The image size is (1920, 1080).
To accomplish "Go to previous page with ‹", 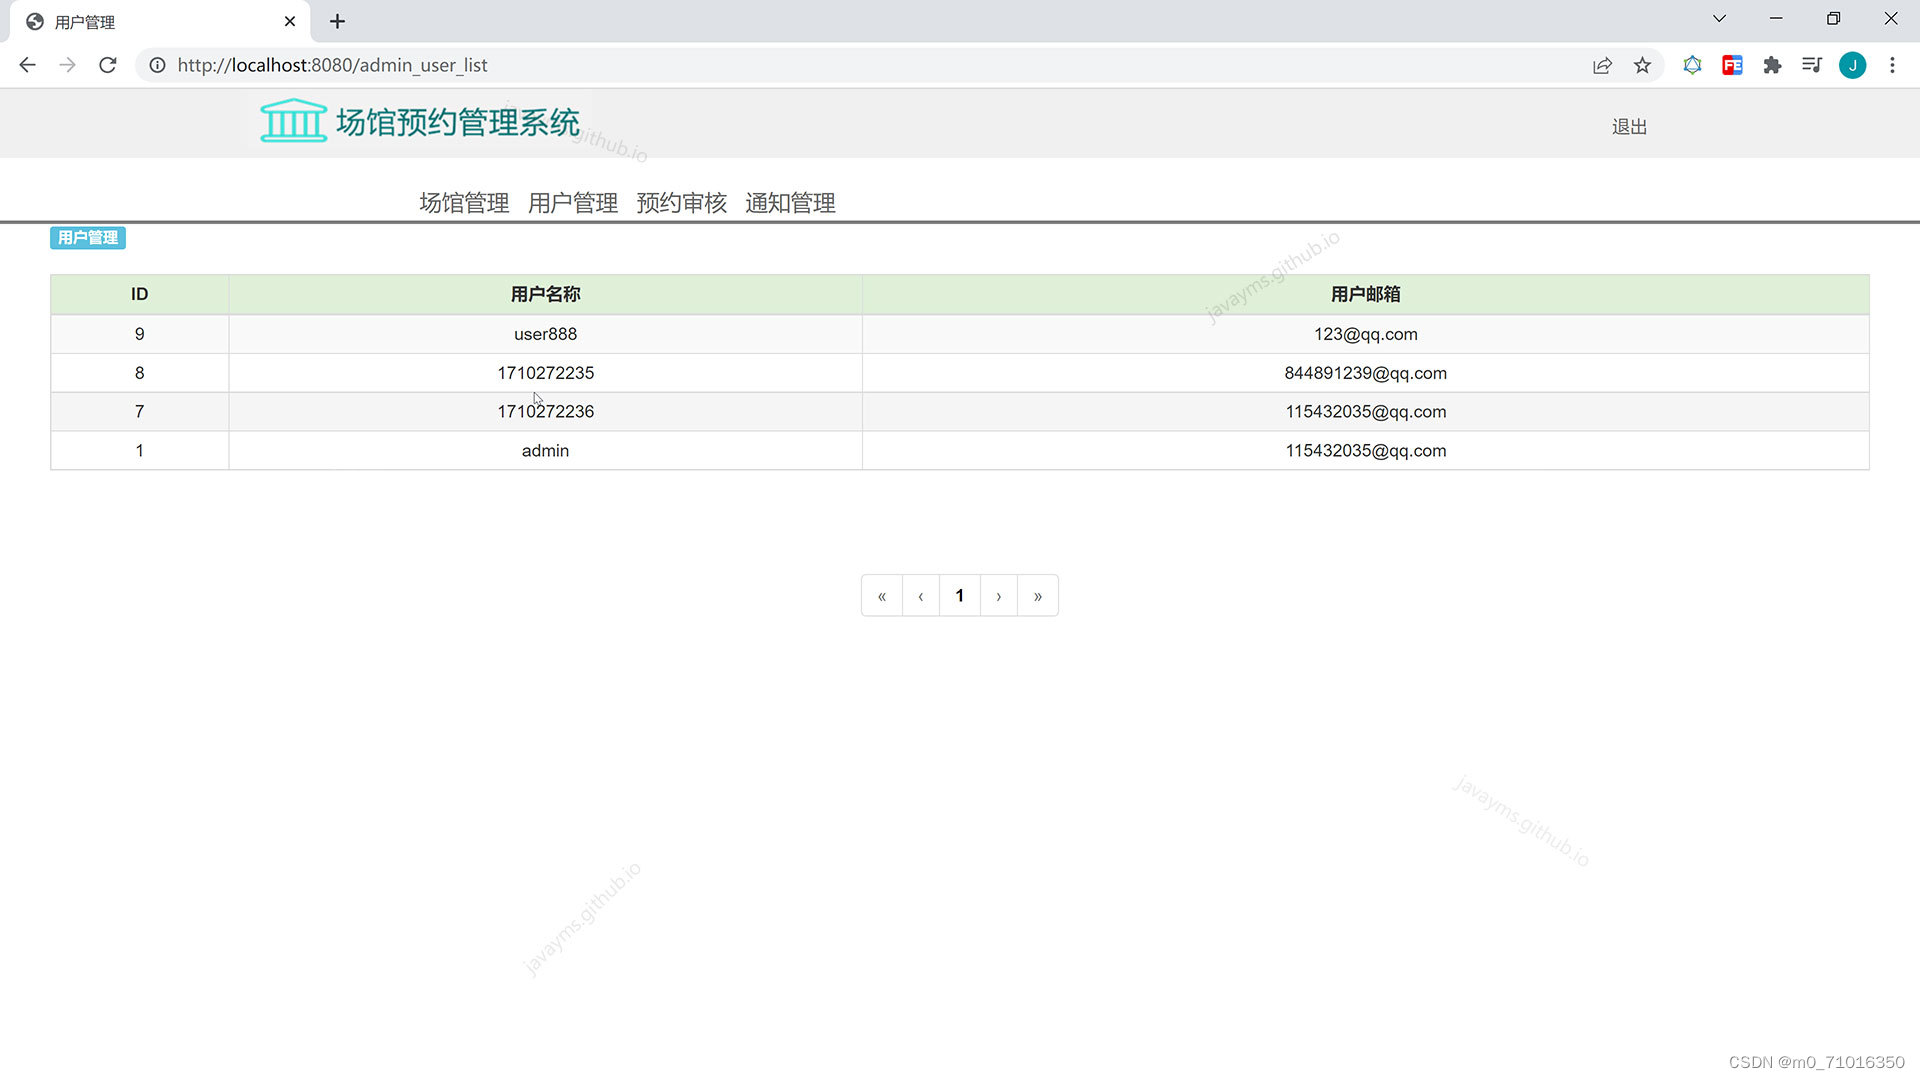I will click(x=921, y=596).
